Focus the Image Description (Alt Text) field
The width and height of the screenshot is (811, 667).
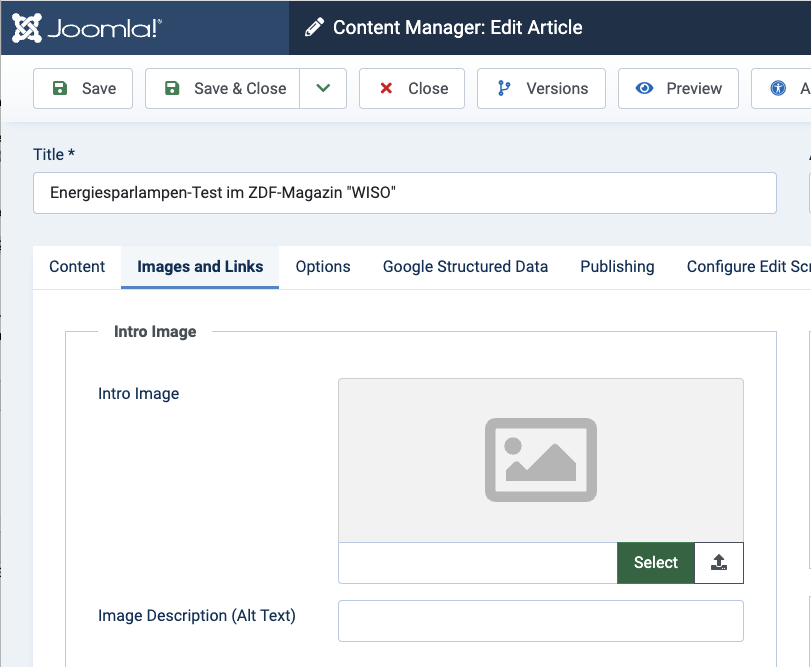pyautogui.click(x=540, y=620)
